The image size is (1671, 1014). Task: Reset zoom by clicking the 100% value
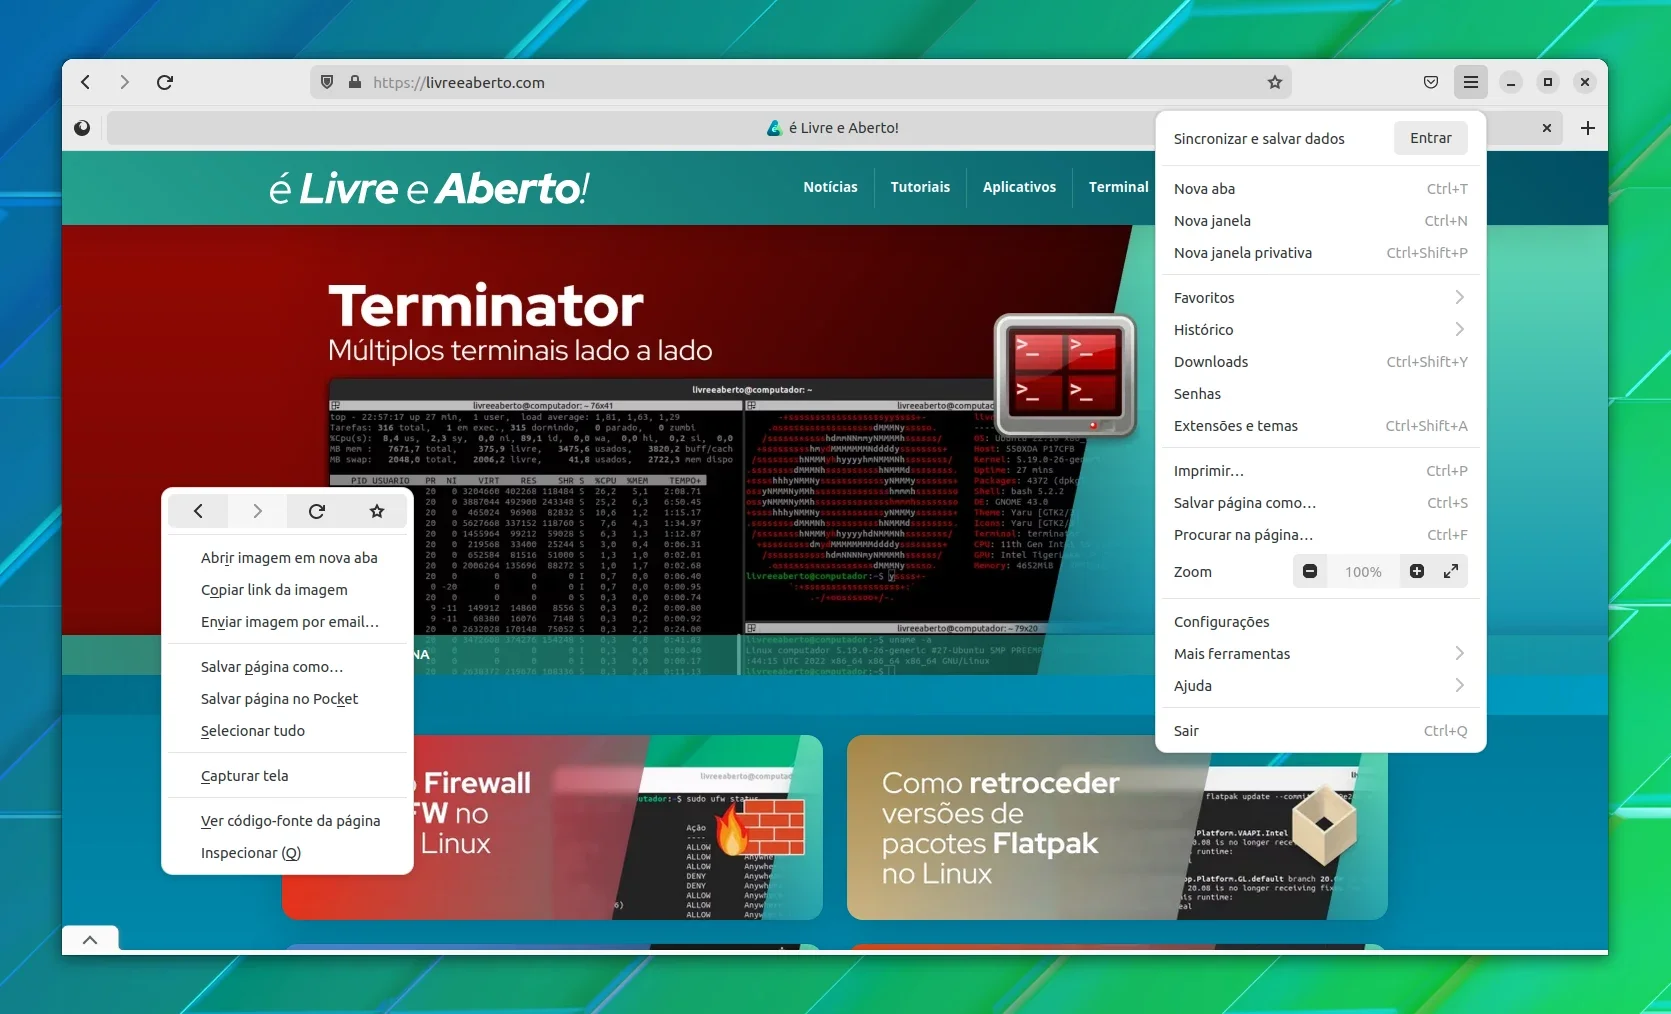tap(1363, 572)
